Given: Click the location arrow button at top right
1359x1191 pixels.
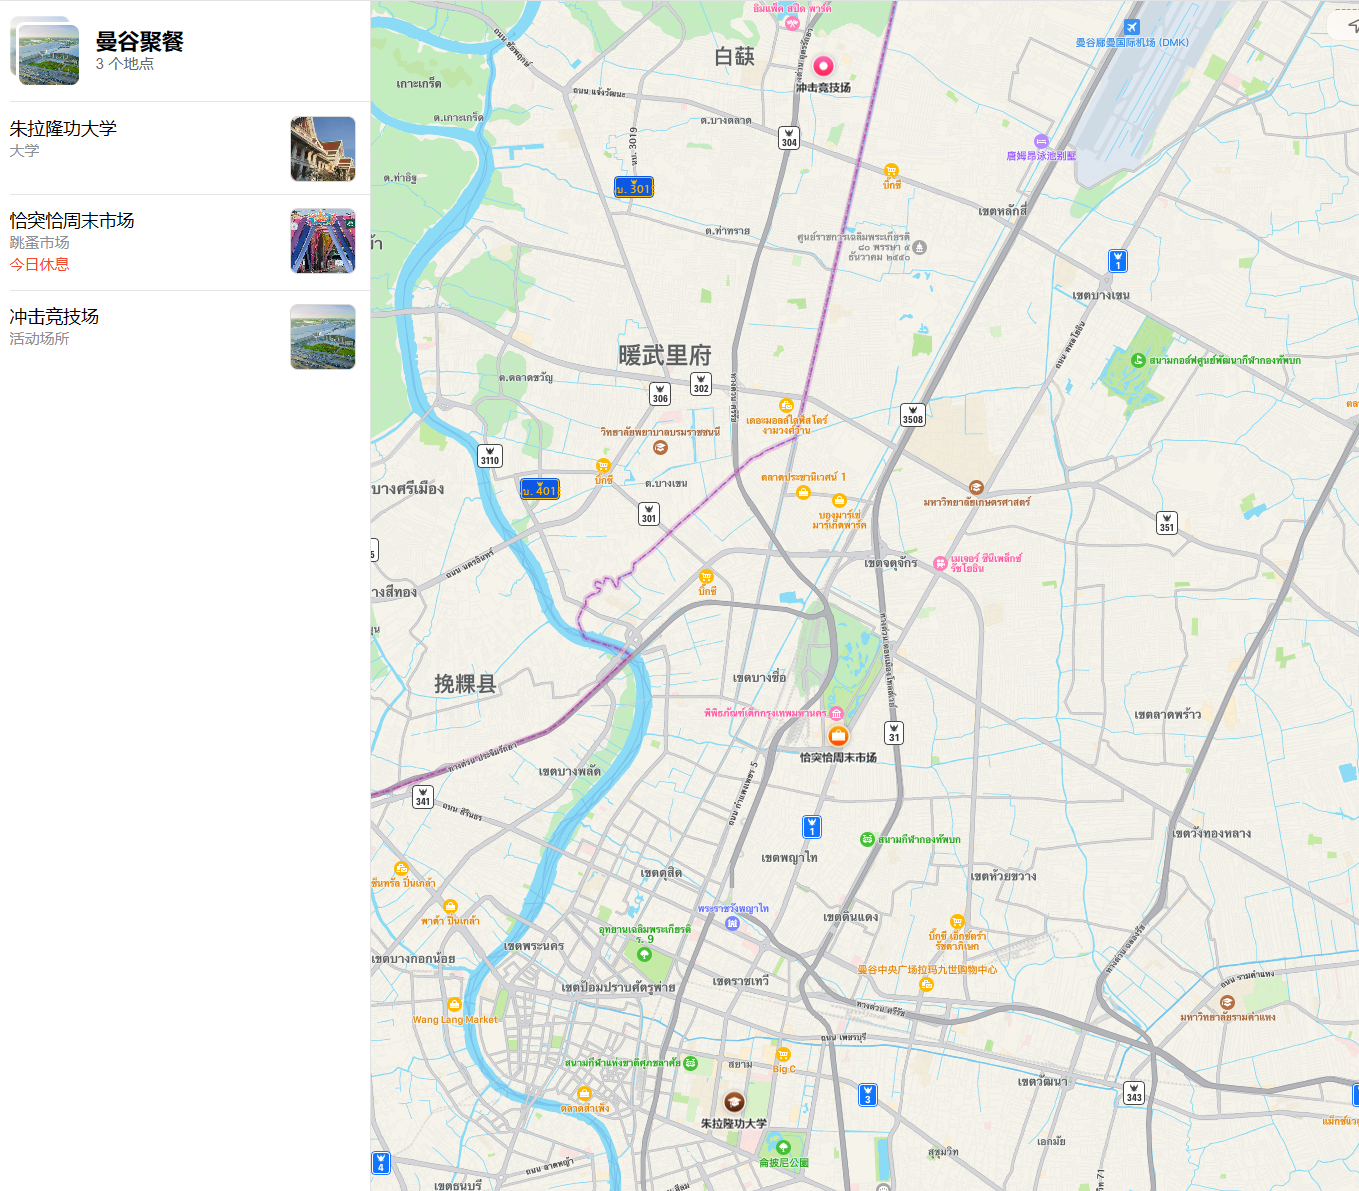Looking at the screenshot, I should [1351, 26].
